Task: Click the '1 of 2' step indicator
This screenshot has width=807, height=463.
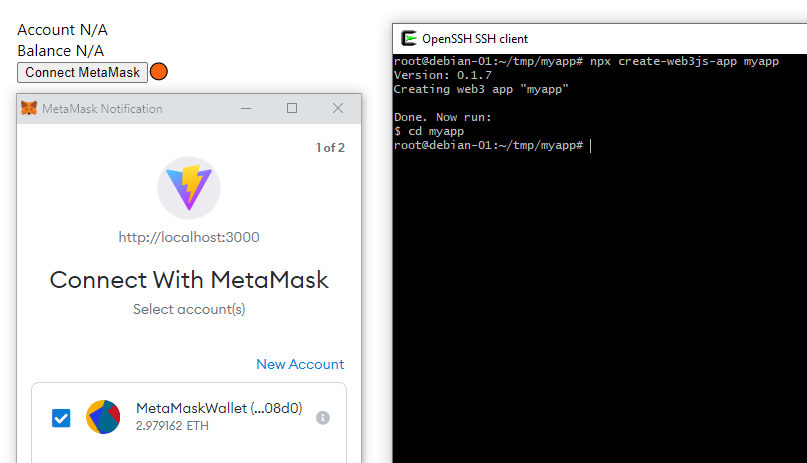Action: pos(330,148)
